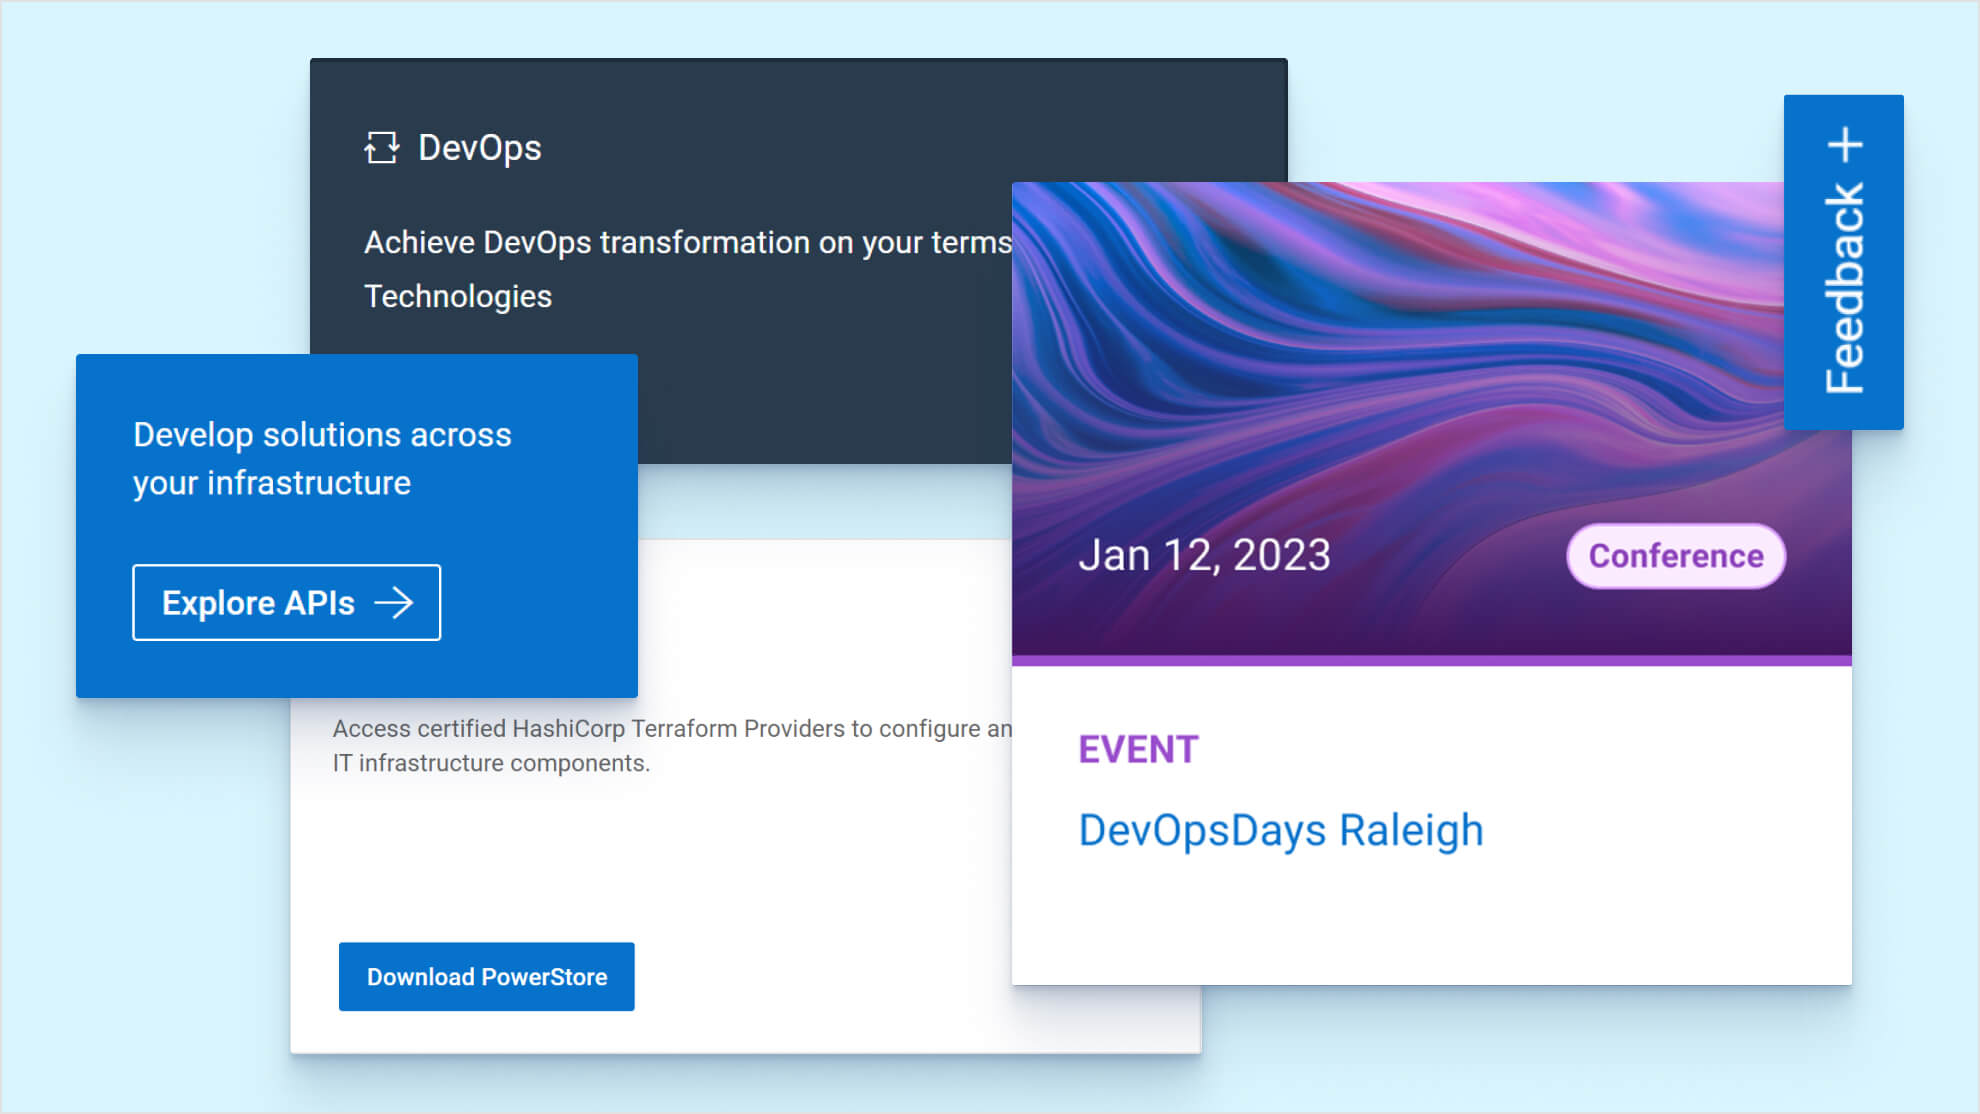This screenshot has height=1114, width=1980.
Task: Select the event card body area
Action: coord(1430,920)
